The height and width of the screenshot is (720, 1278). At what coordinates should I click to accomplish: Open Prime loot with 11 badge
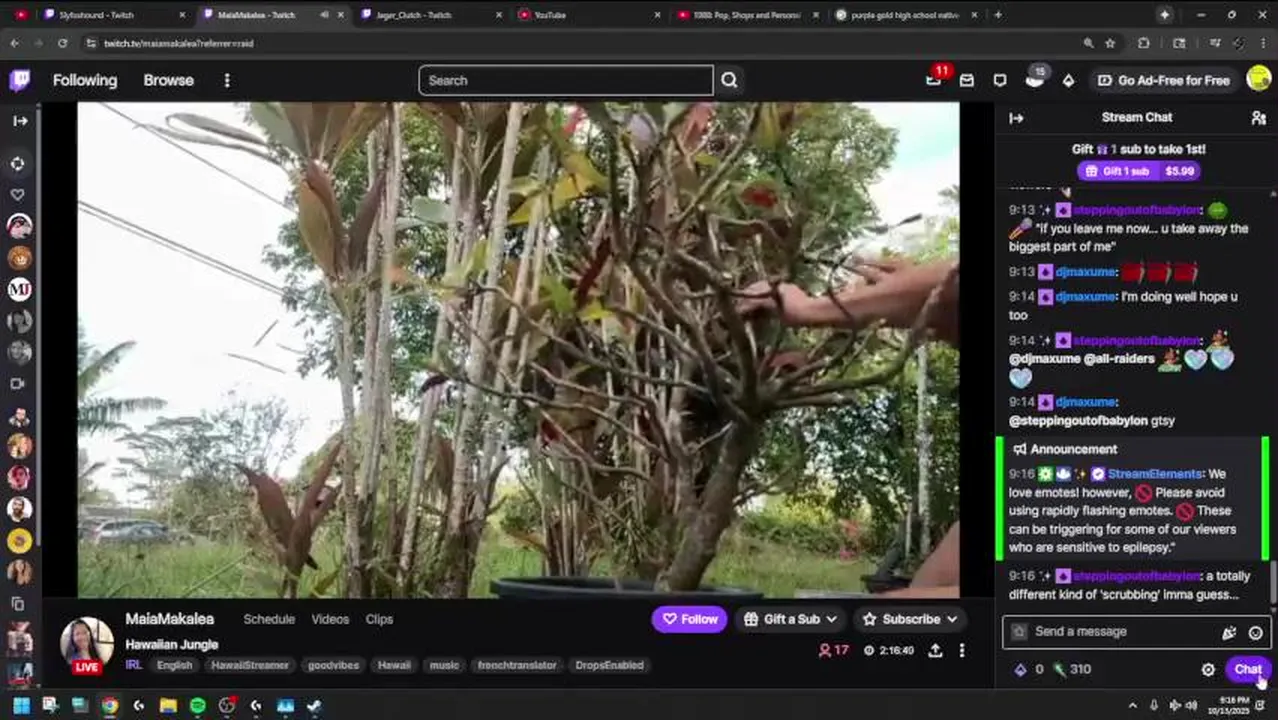934,79
